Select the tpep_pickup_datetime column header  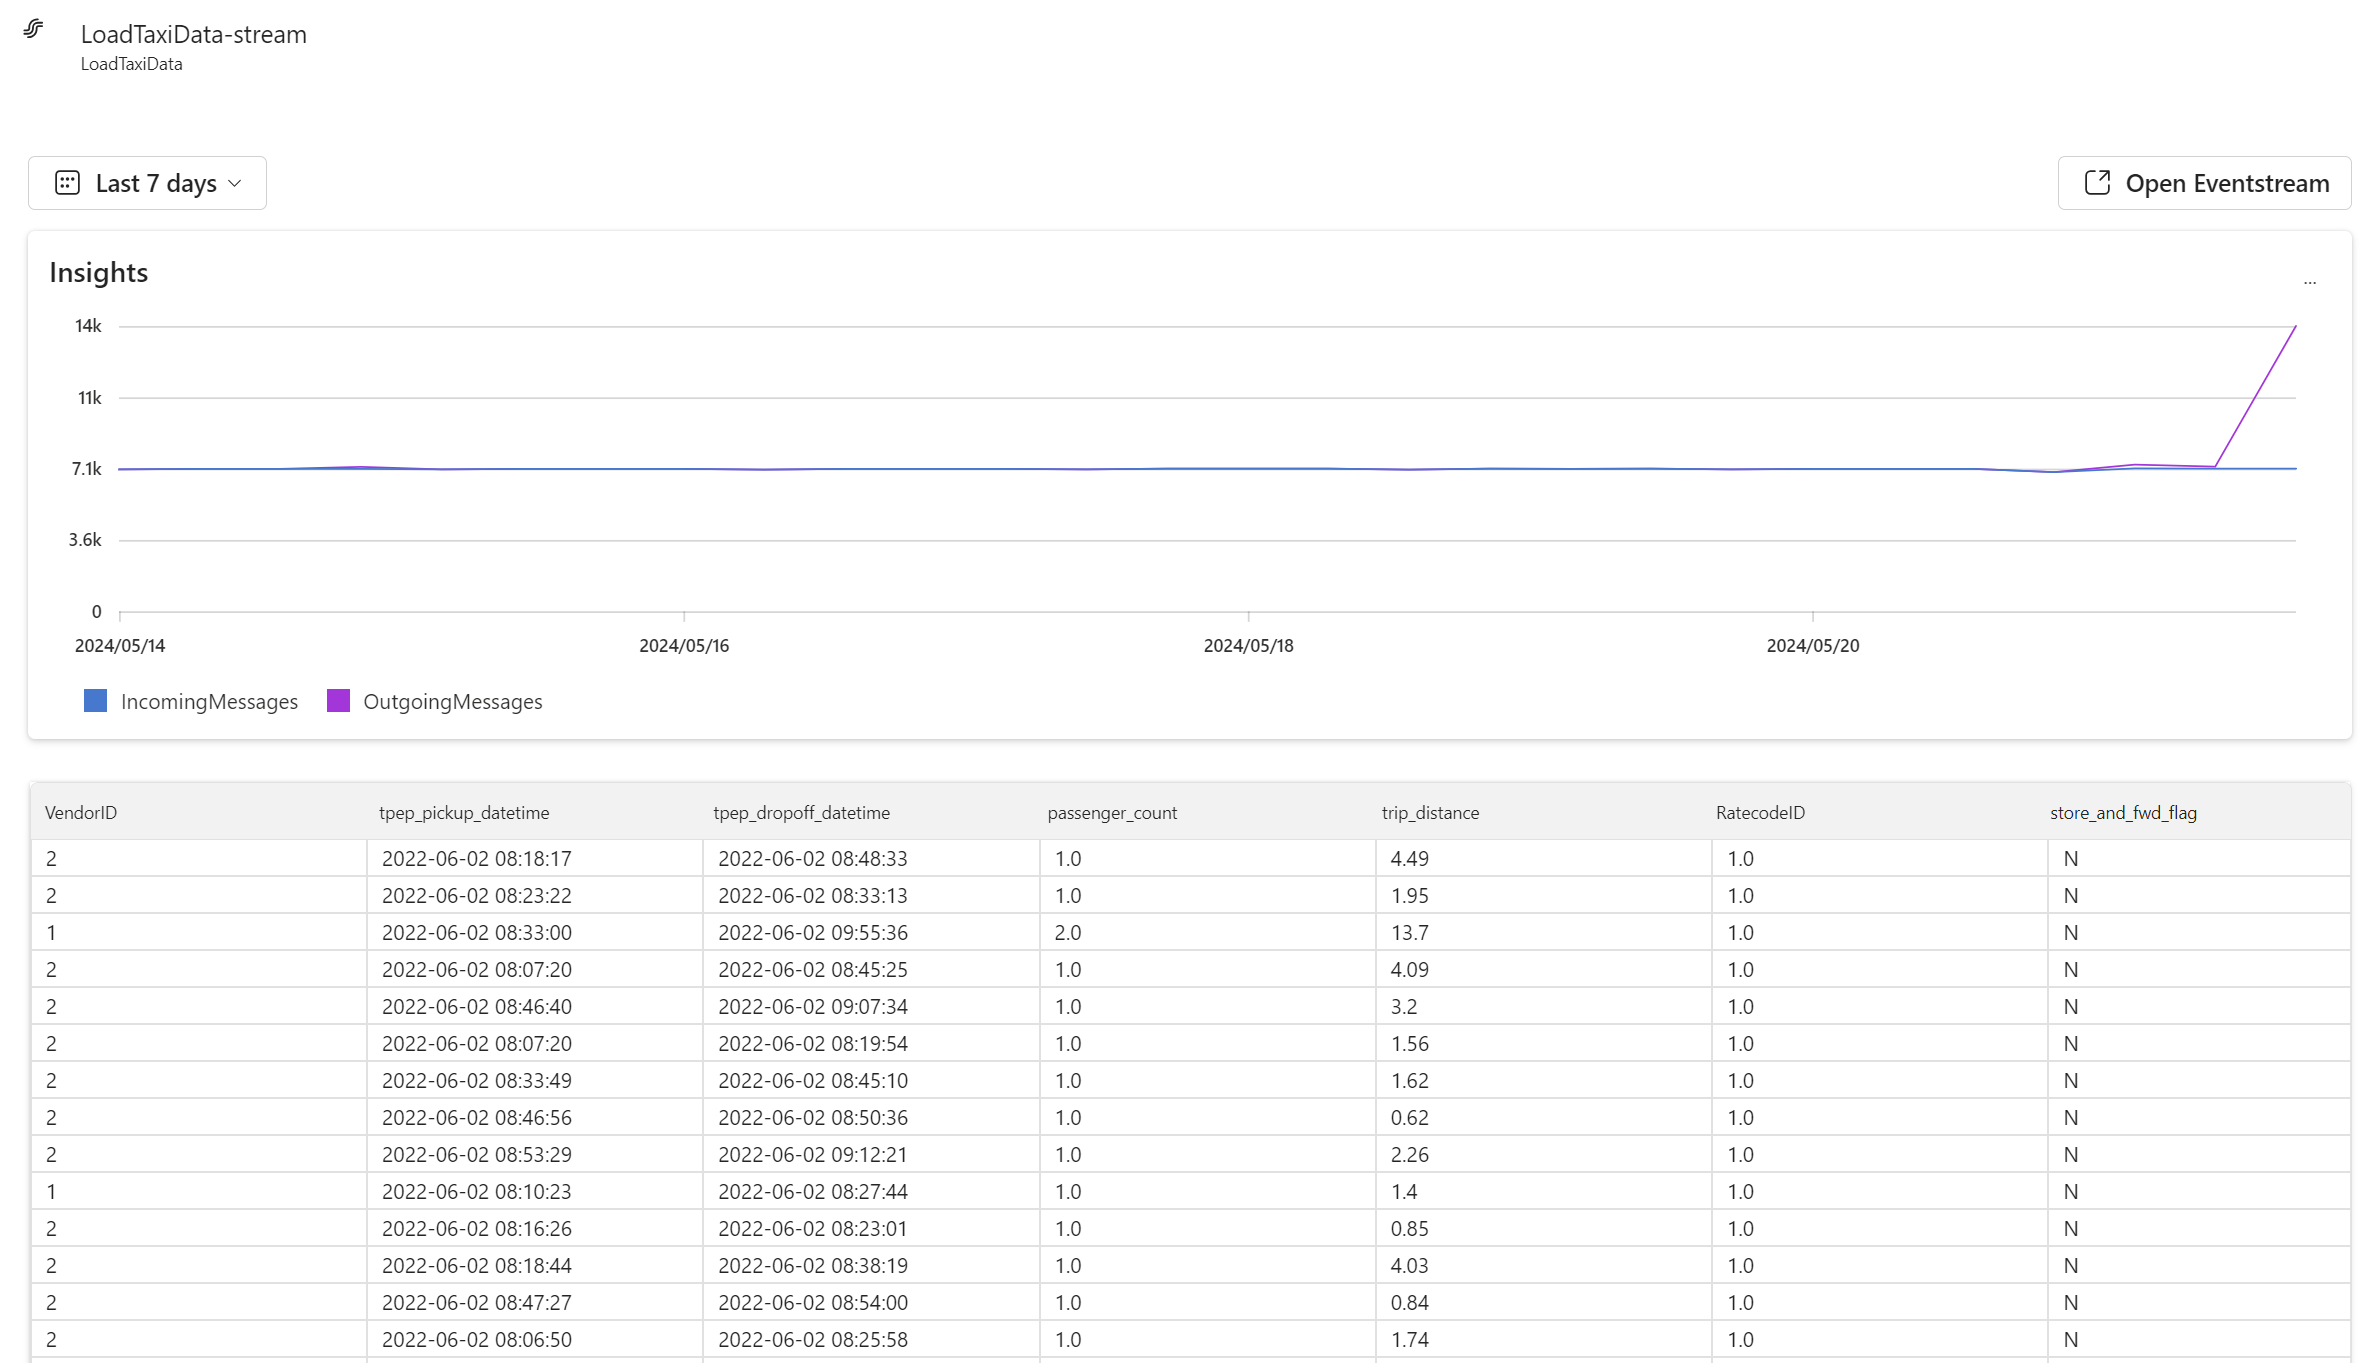coord(464,812)
